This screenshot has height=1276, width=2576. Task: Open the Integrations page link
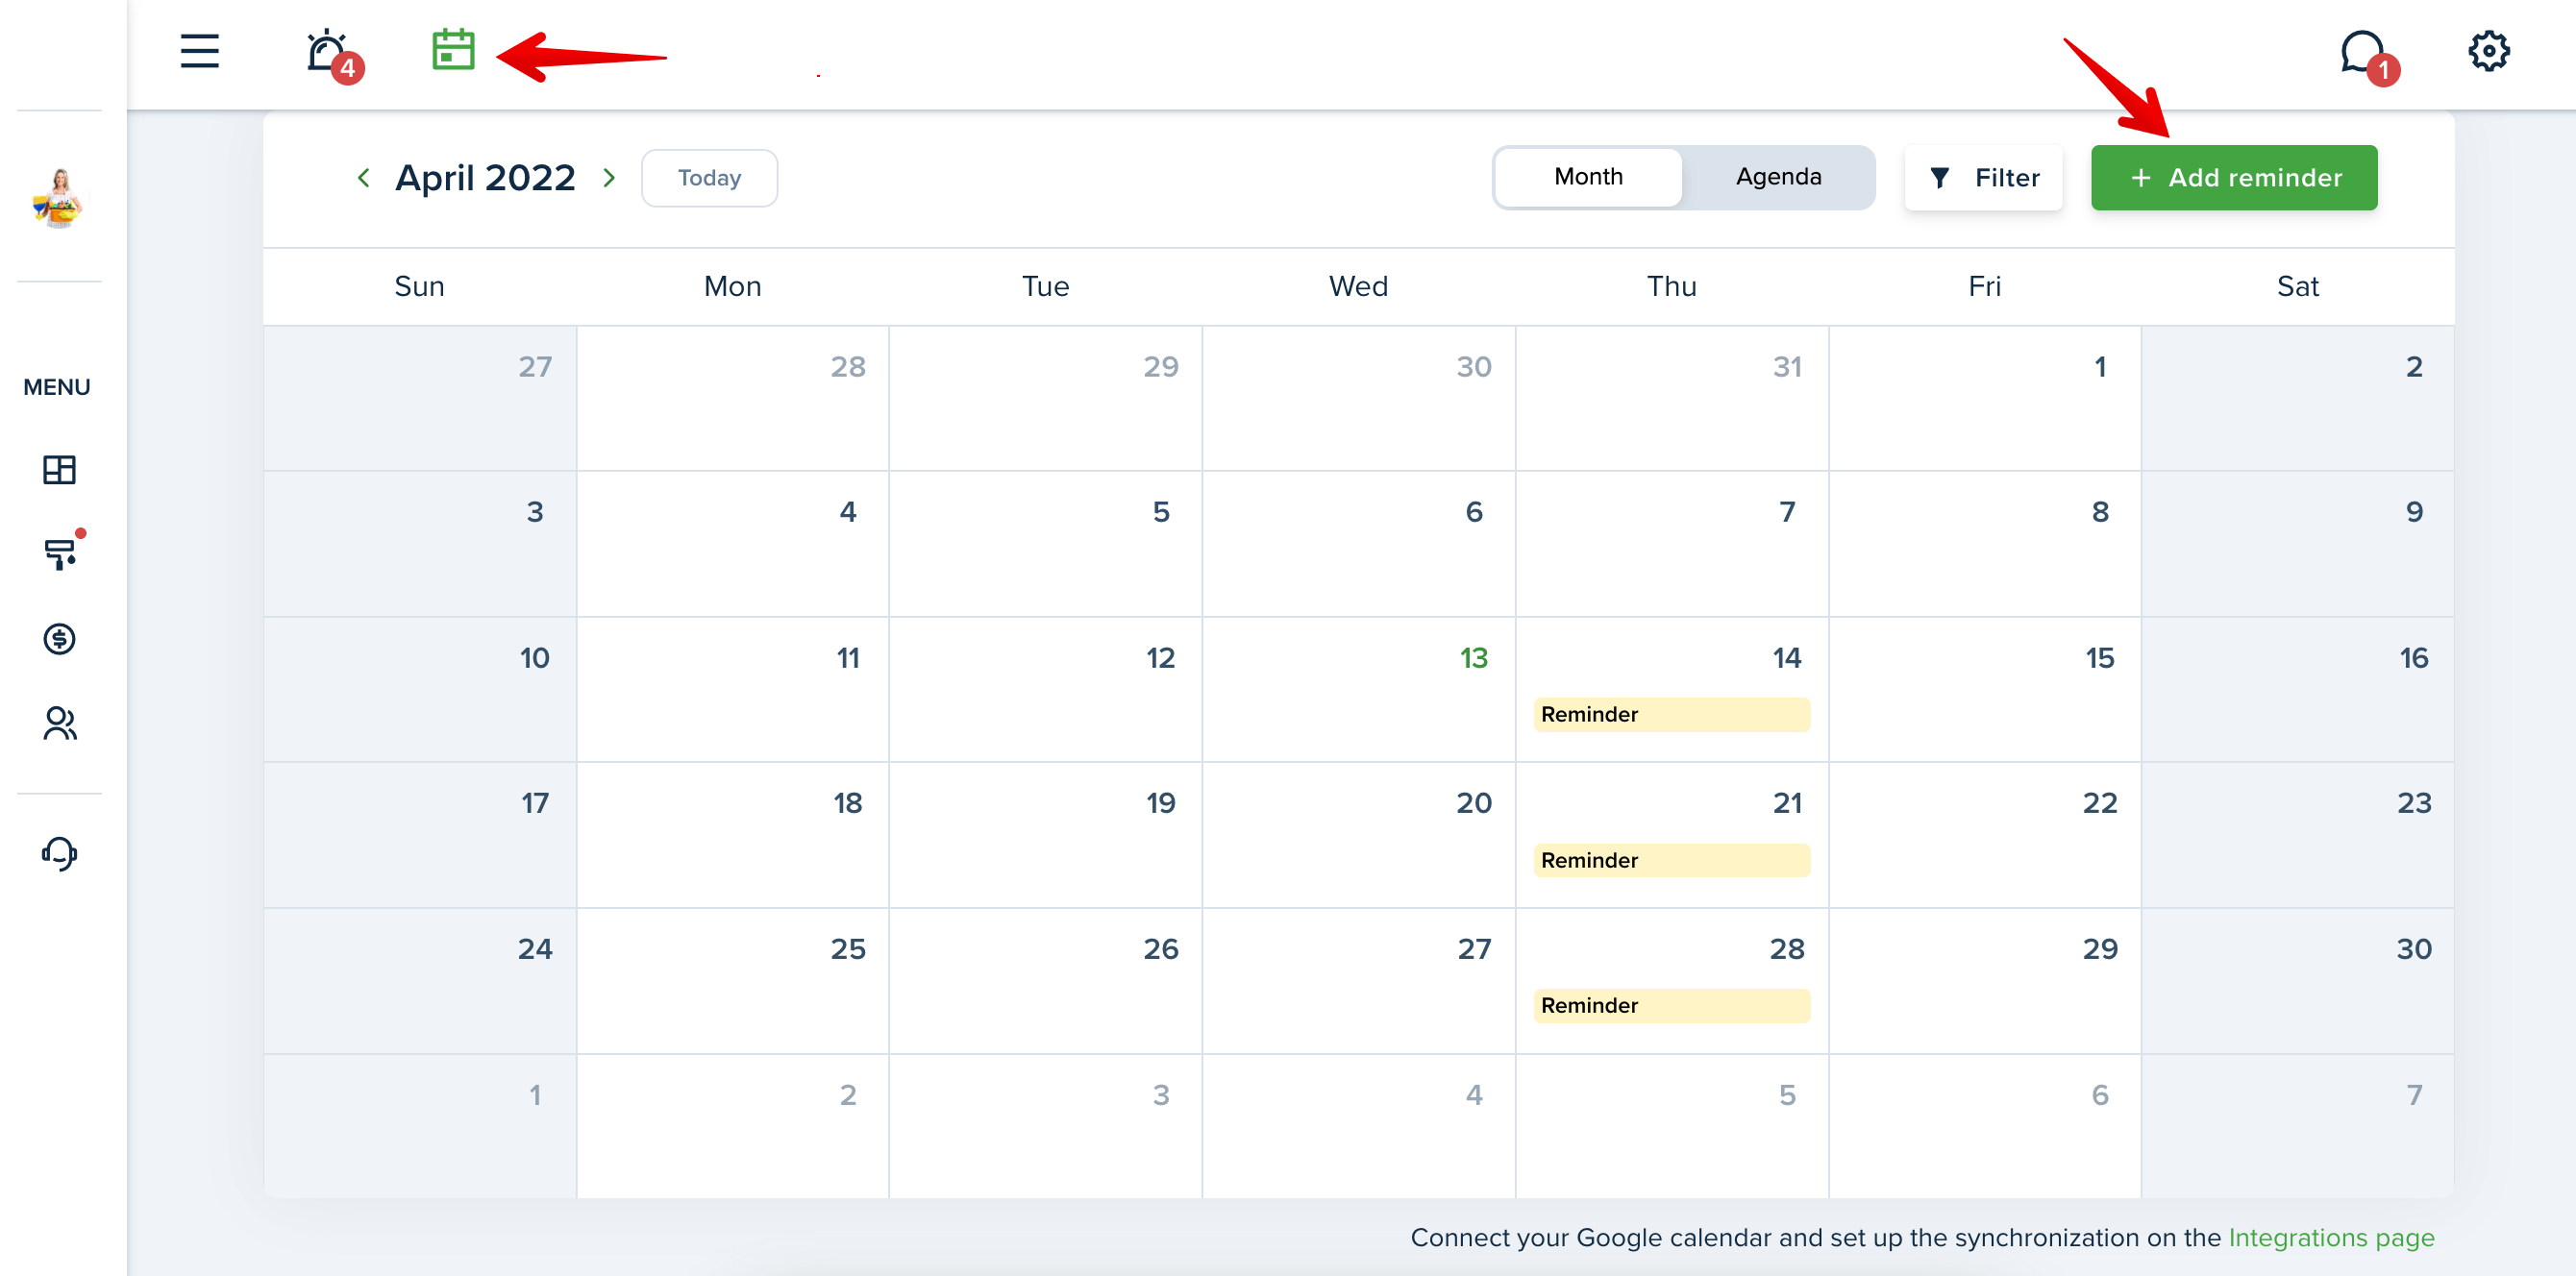tap(2331, 1237)
